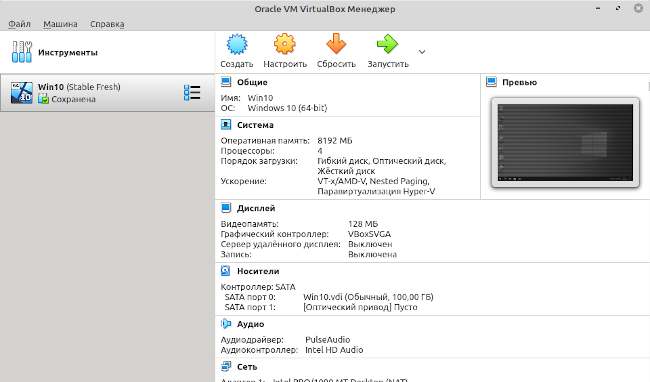Click the Сбросить orange down-arrow icon
Viewport: 650px width, 382px height.
click(336, 44)
